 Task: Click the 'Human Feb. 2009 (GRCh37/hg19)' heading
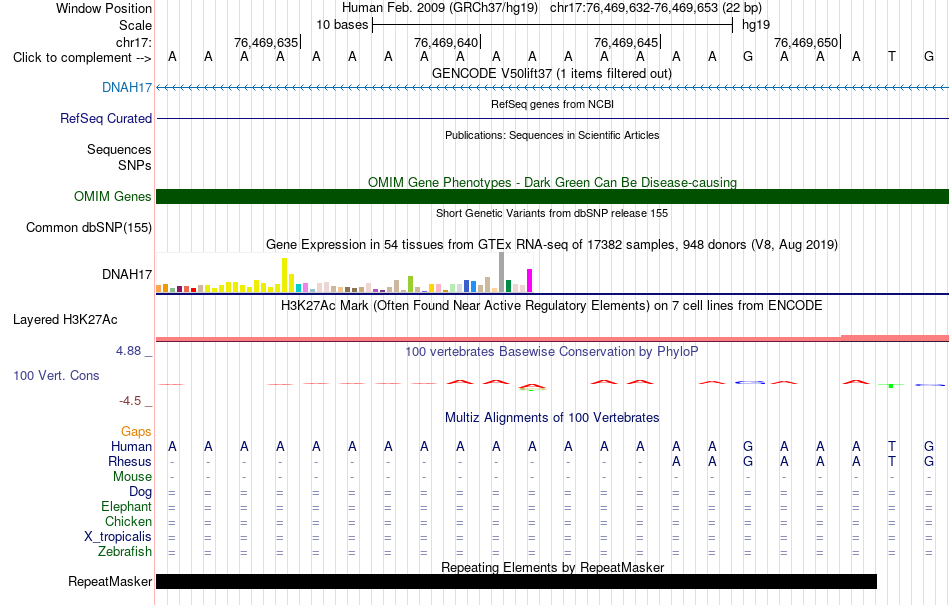point(440,8)
